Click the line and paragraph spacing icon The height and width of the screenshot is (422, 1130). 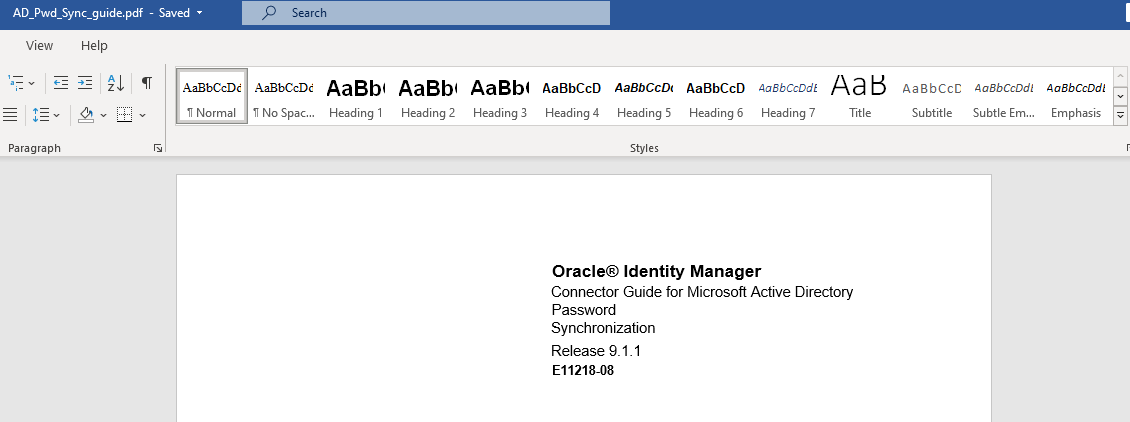coord(40,114)
